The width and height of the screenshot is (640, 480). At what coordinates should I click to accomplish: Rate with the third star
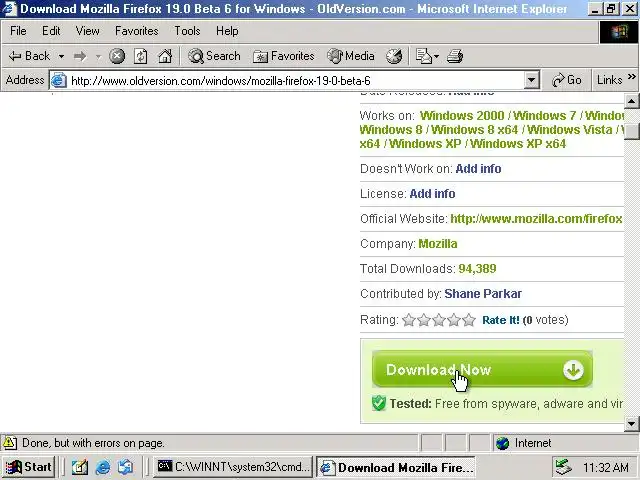coord(439,320)
